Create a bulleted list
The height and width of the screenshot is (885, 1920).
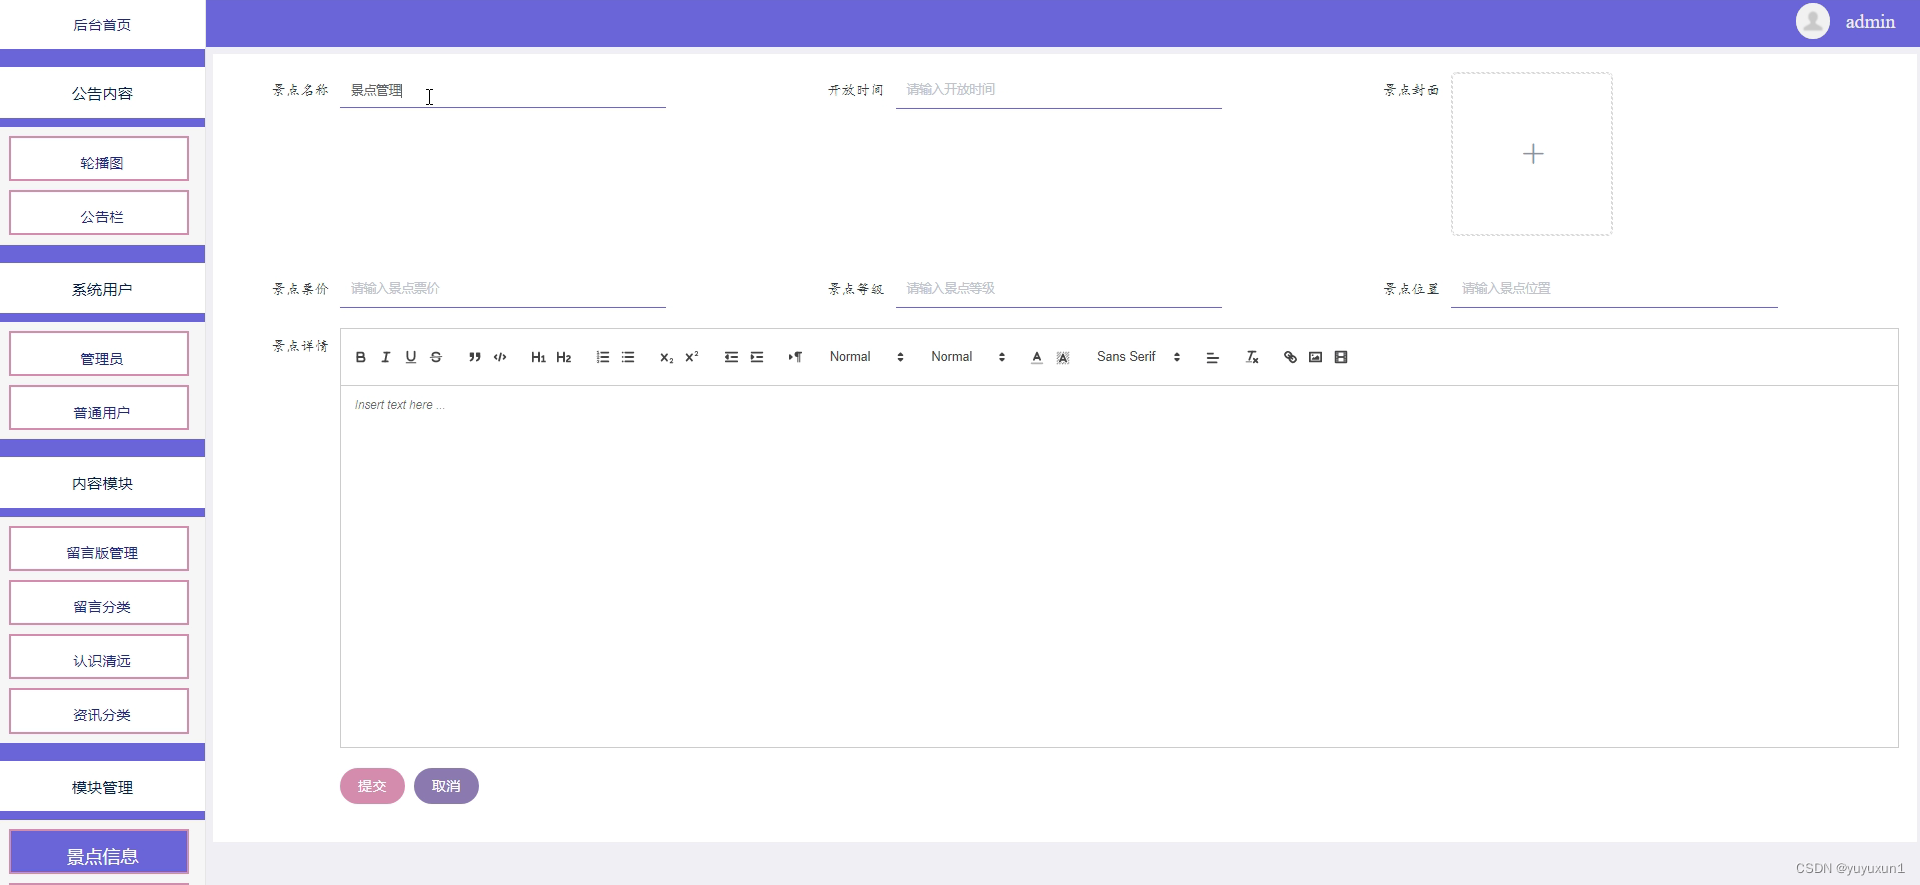click(628, 357)
